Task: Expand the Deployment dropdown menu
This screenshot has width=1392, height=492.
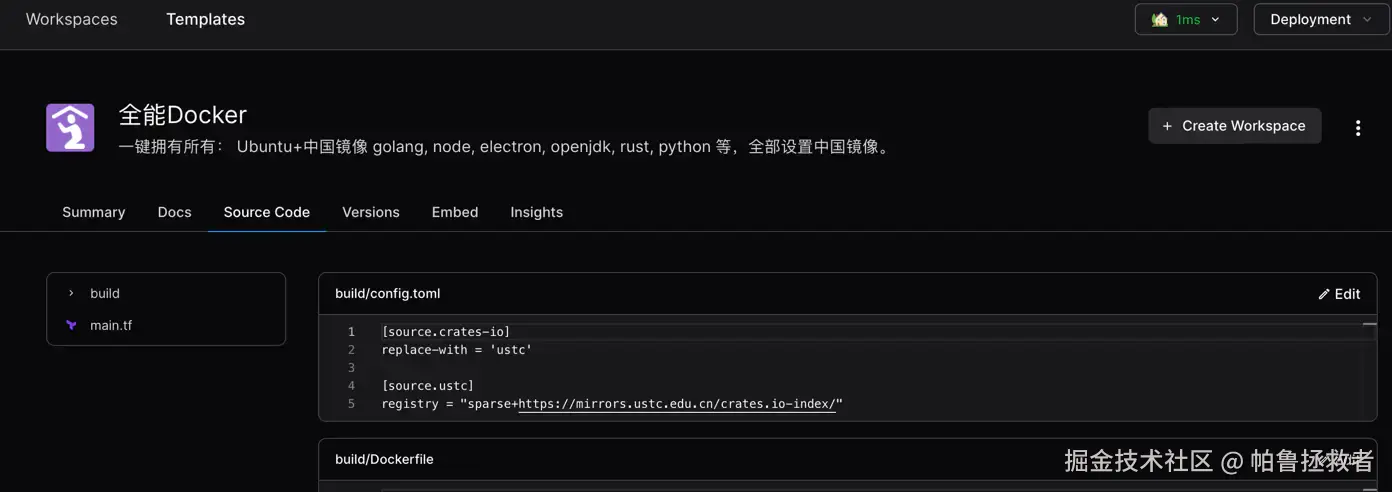Action: pyautogui.click(x=1319, y=20)
